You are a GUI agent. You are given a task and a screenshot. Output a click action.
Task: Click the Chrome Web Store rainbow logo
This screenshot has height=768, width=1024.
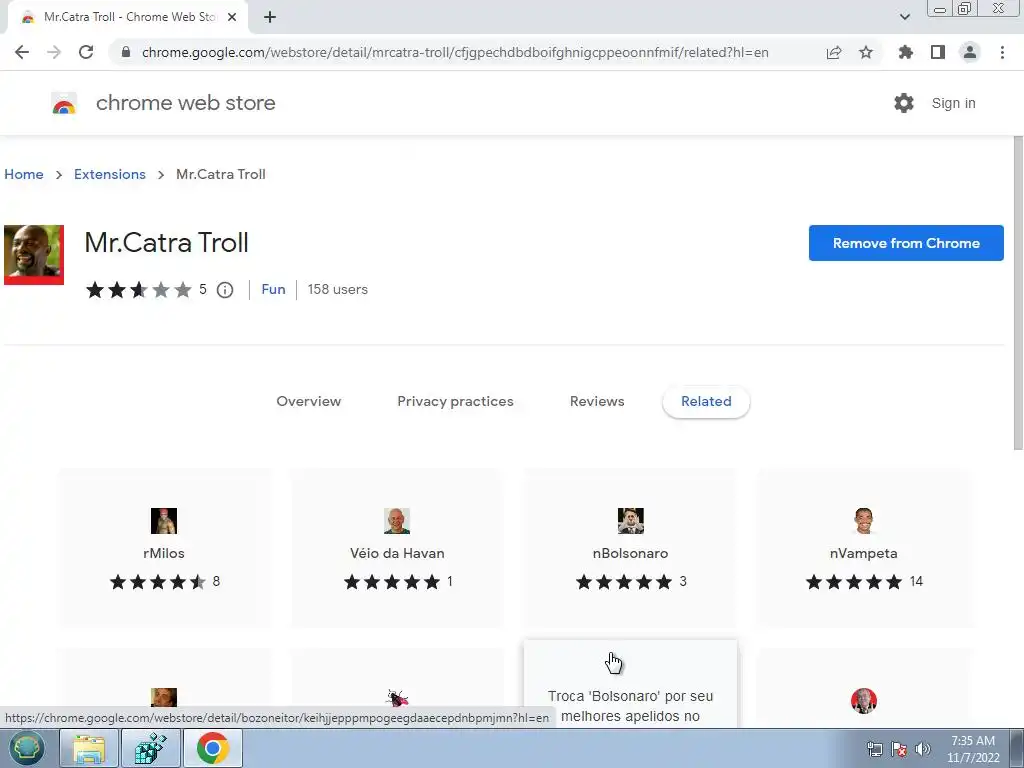coord(64,103)
